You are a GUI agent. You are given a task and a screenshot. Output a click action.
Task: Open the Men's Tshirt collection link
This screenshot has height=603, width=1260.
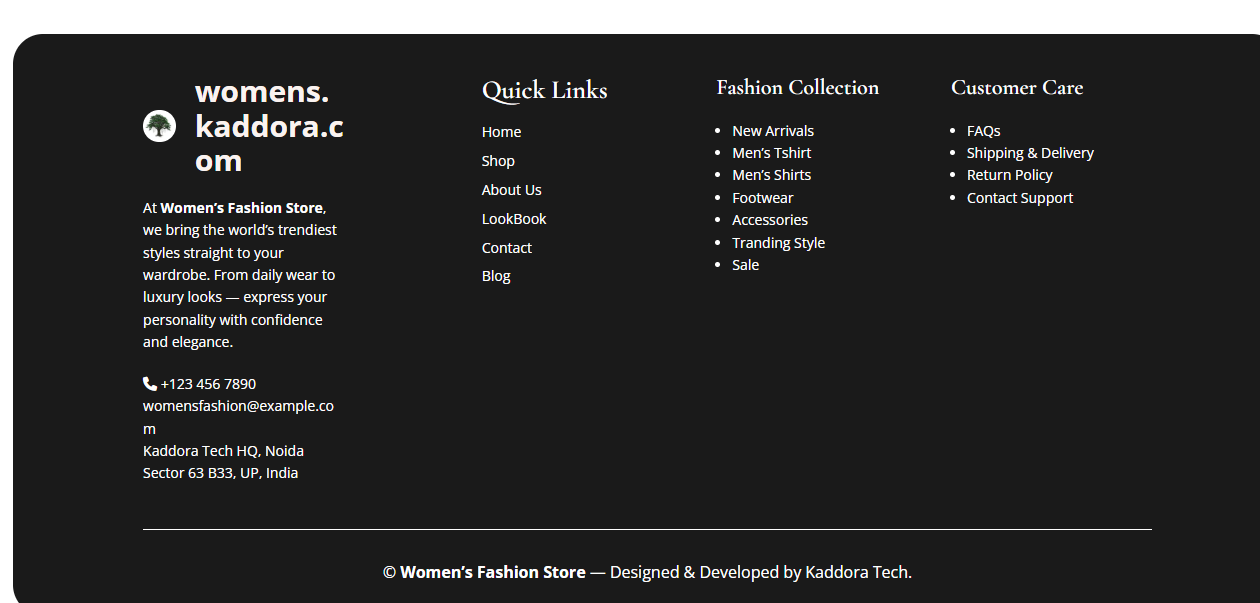pos(771,153)
